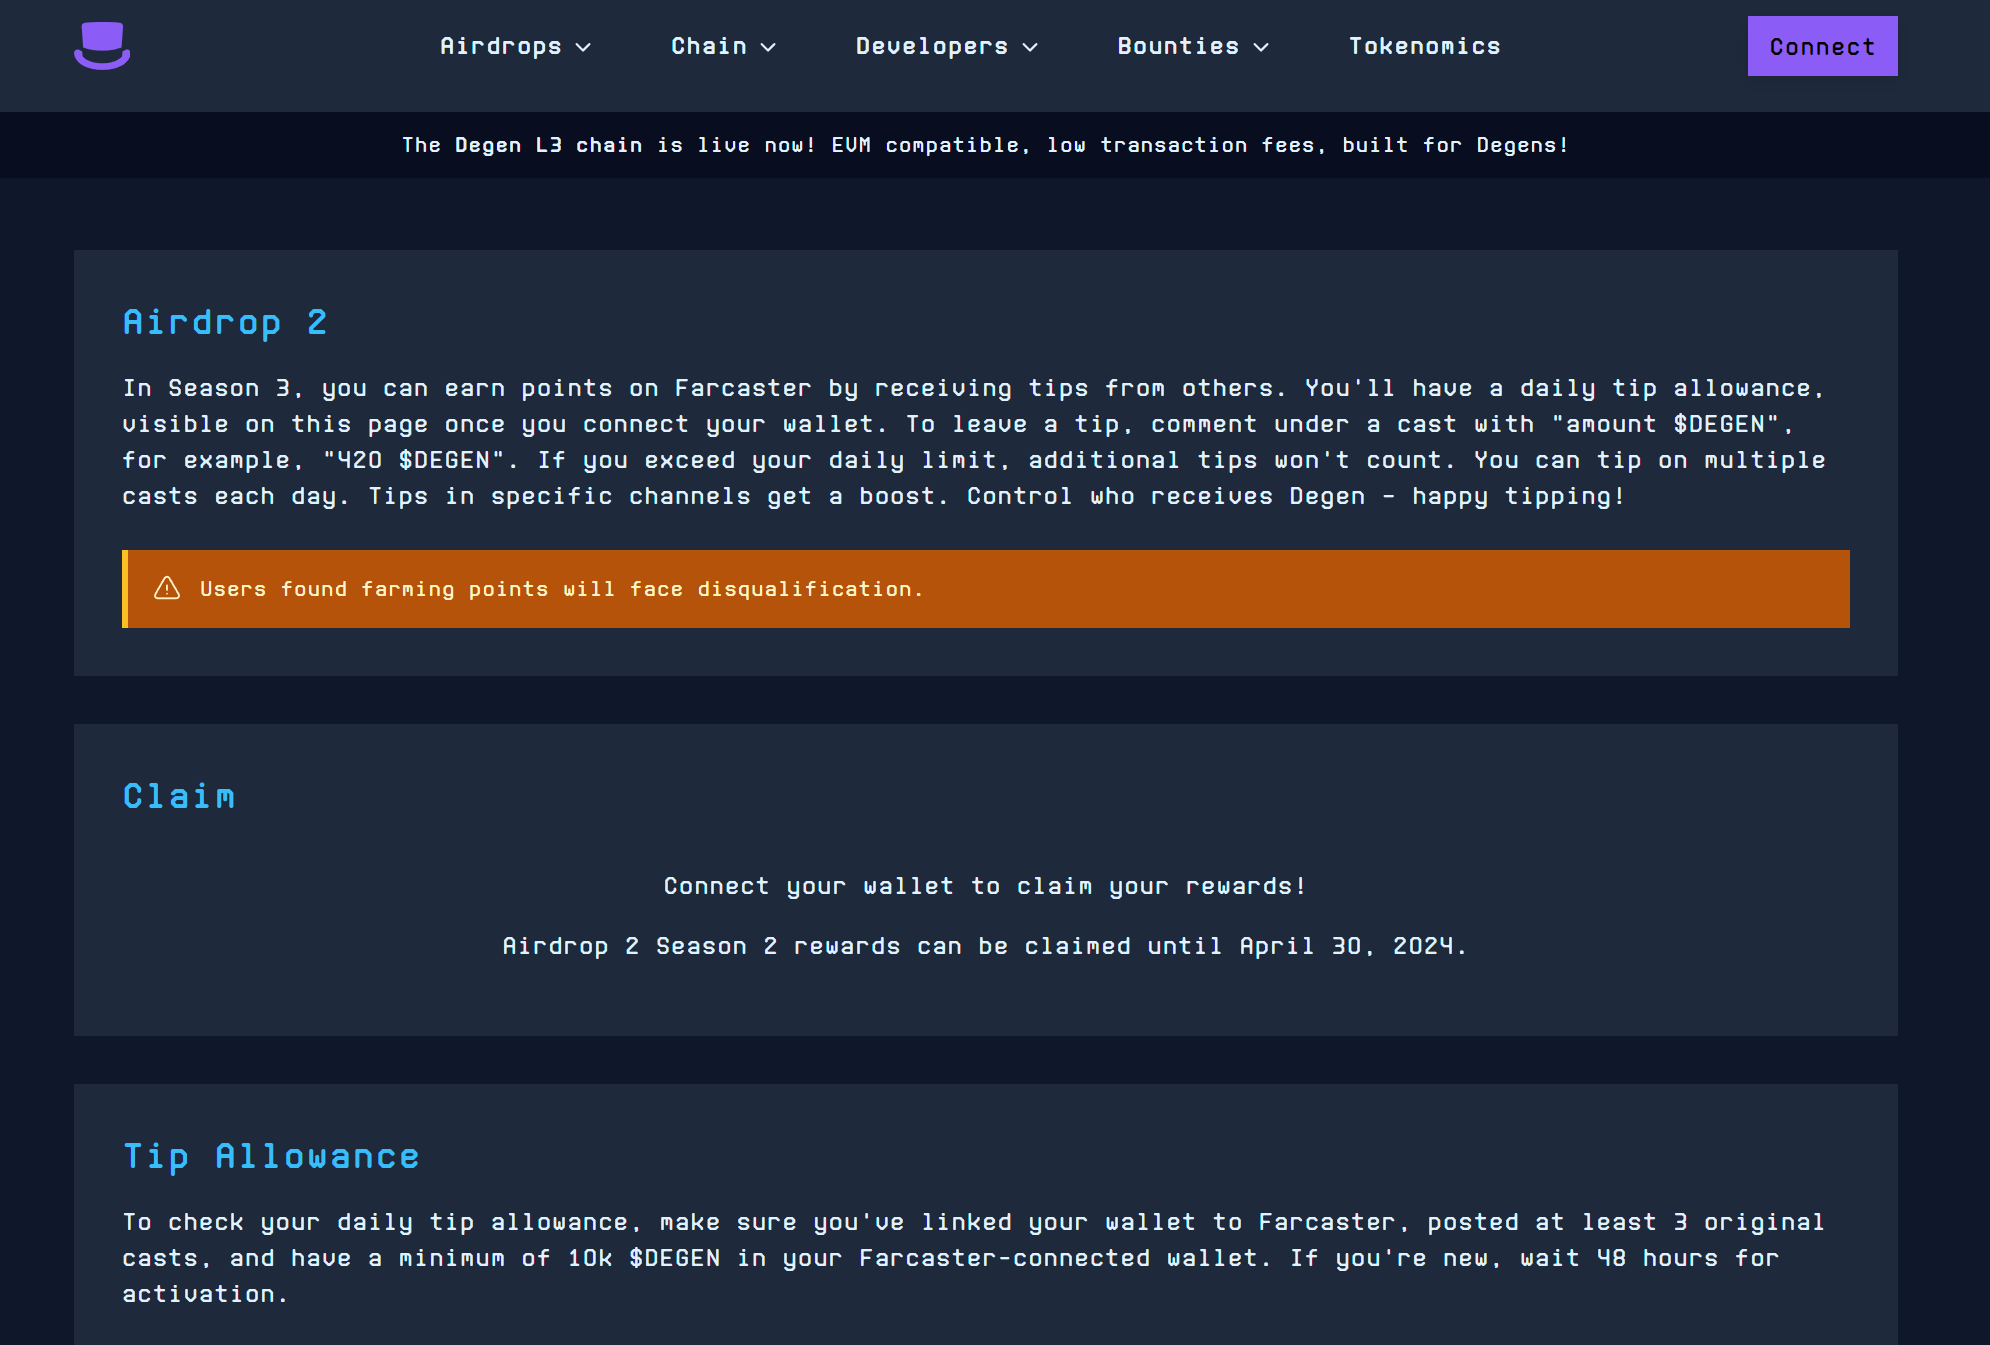
Task: Open the Chain menu
Action: 724,46
